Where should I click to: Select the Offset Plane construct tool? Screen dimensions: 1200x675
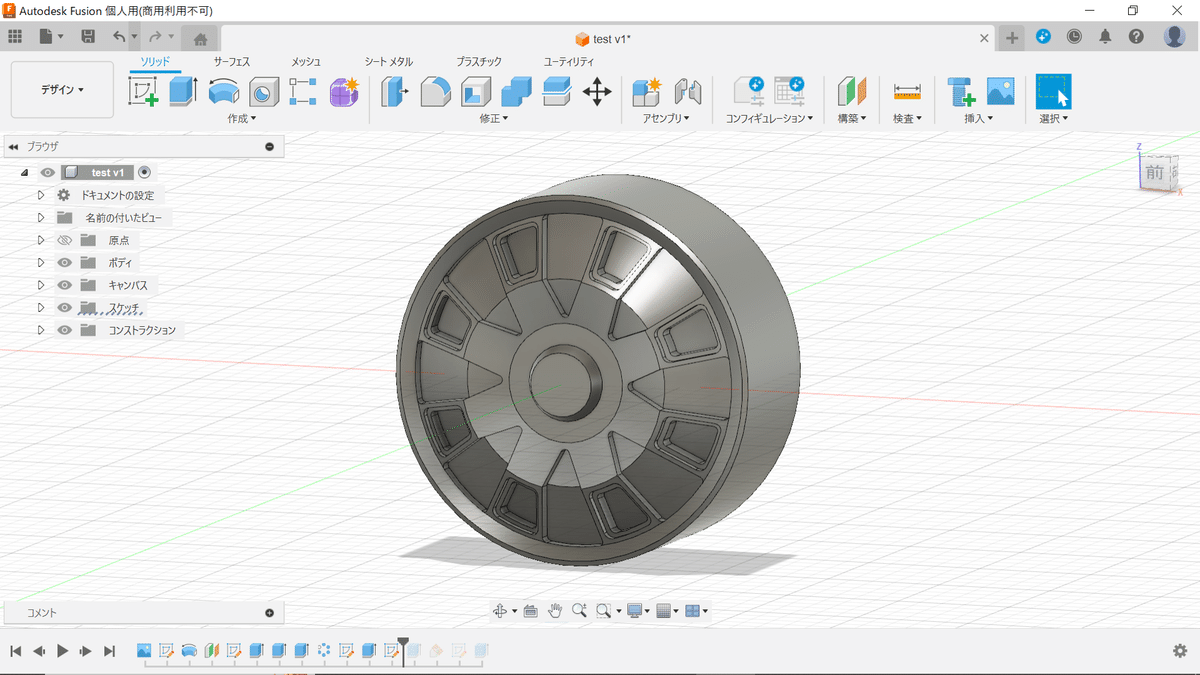pyautogui.click(x=851, y=92)
